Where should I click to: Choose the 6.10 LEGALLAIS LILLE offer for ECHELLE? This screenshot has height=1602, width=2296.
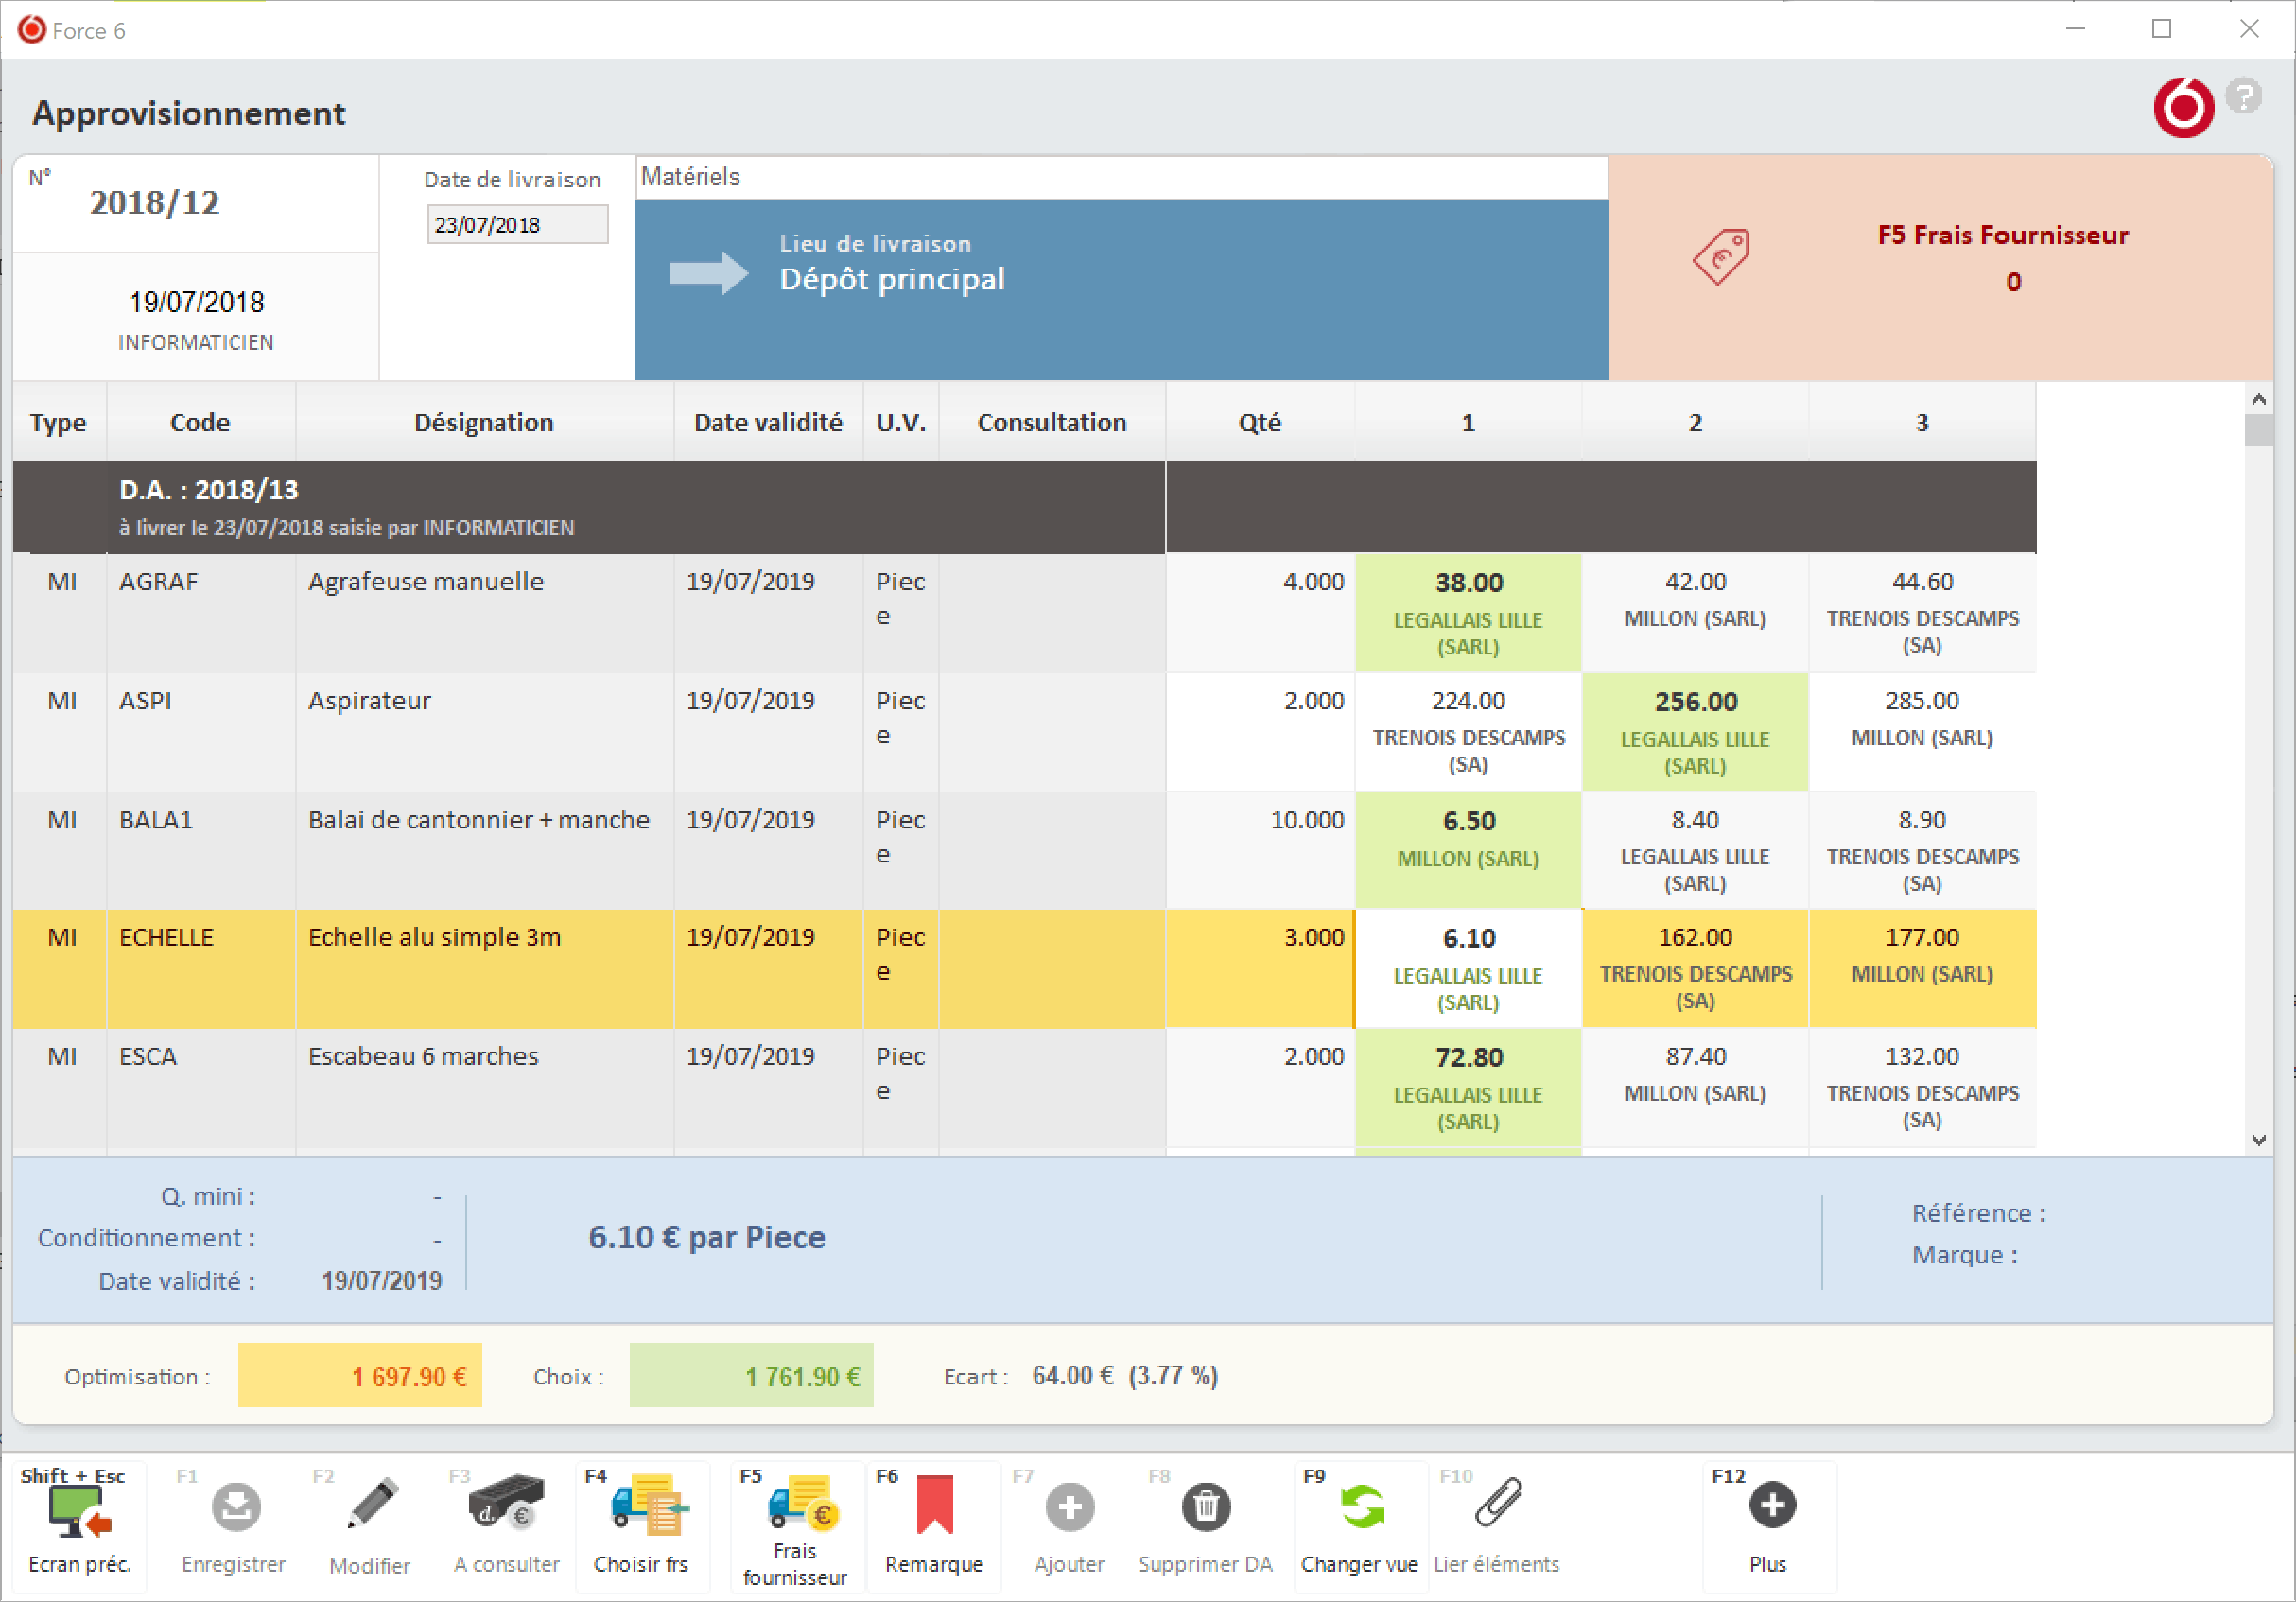(1468, 969)
